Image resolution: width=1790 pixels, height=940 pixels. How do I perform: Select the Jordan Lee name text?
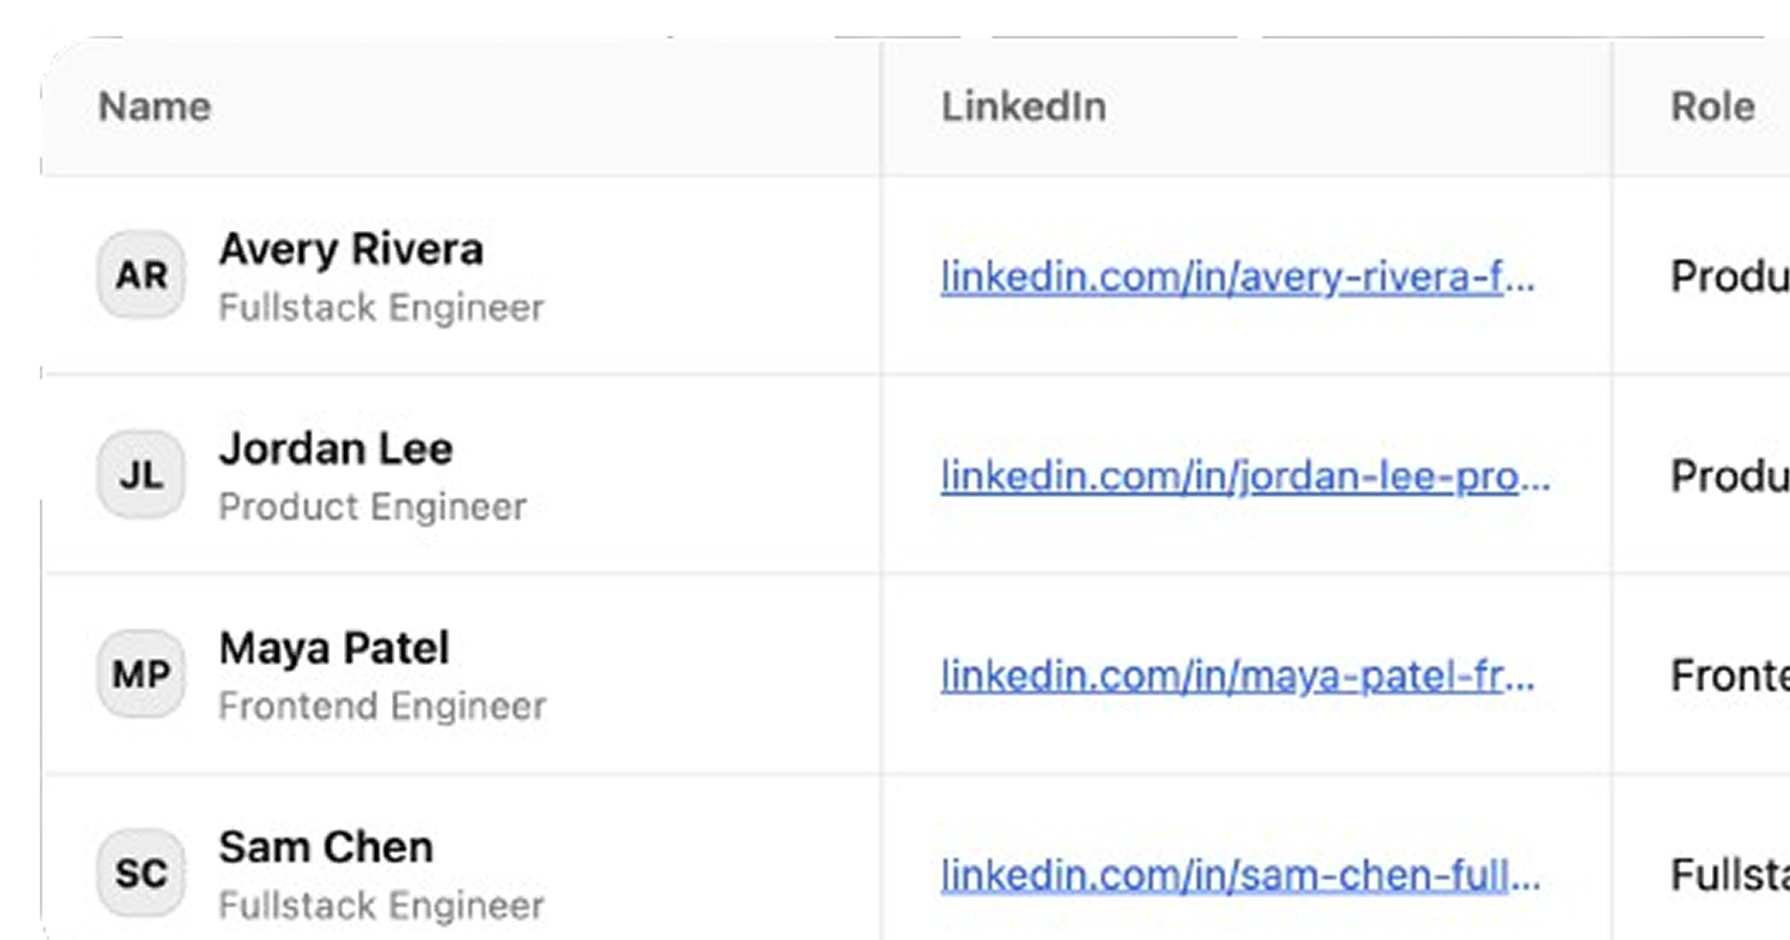click(336, 449)
